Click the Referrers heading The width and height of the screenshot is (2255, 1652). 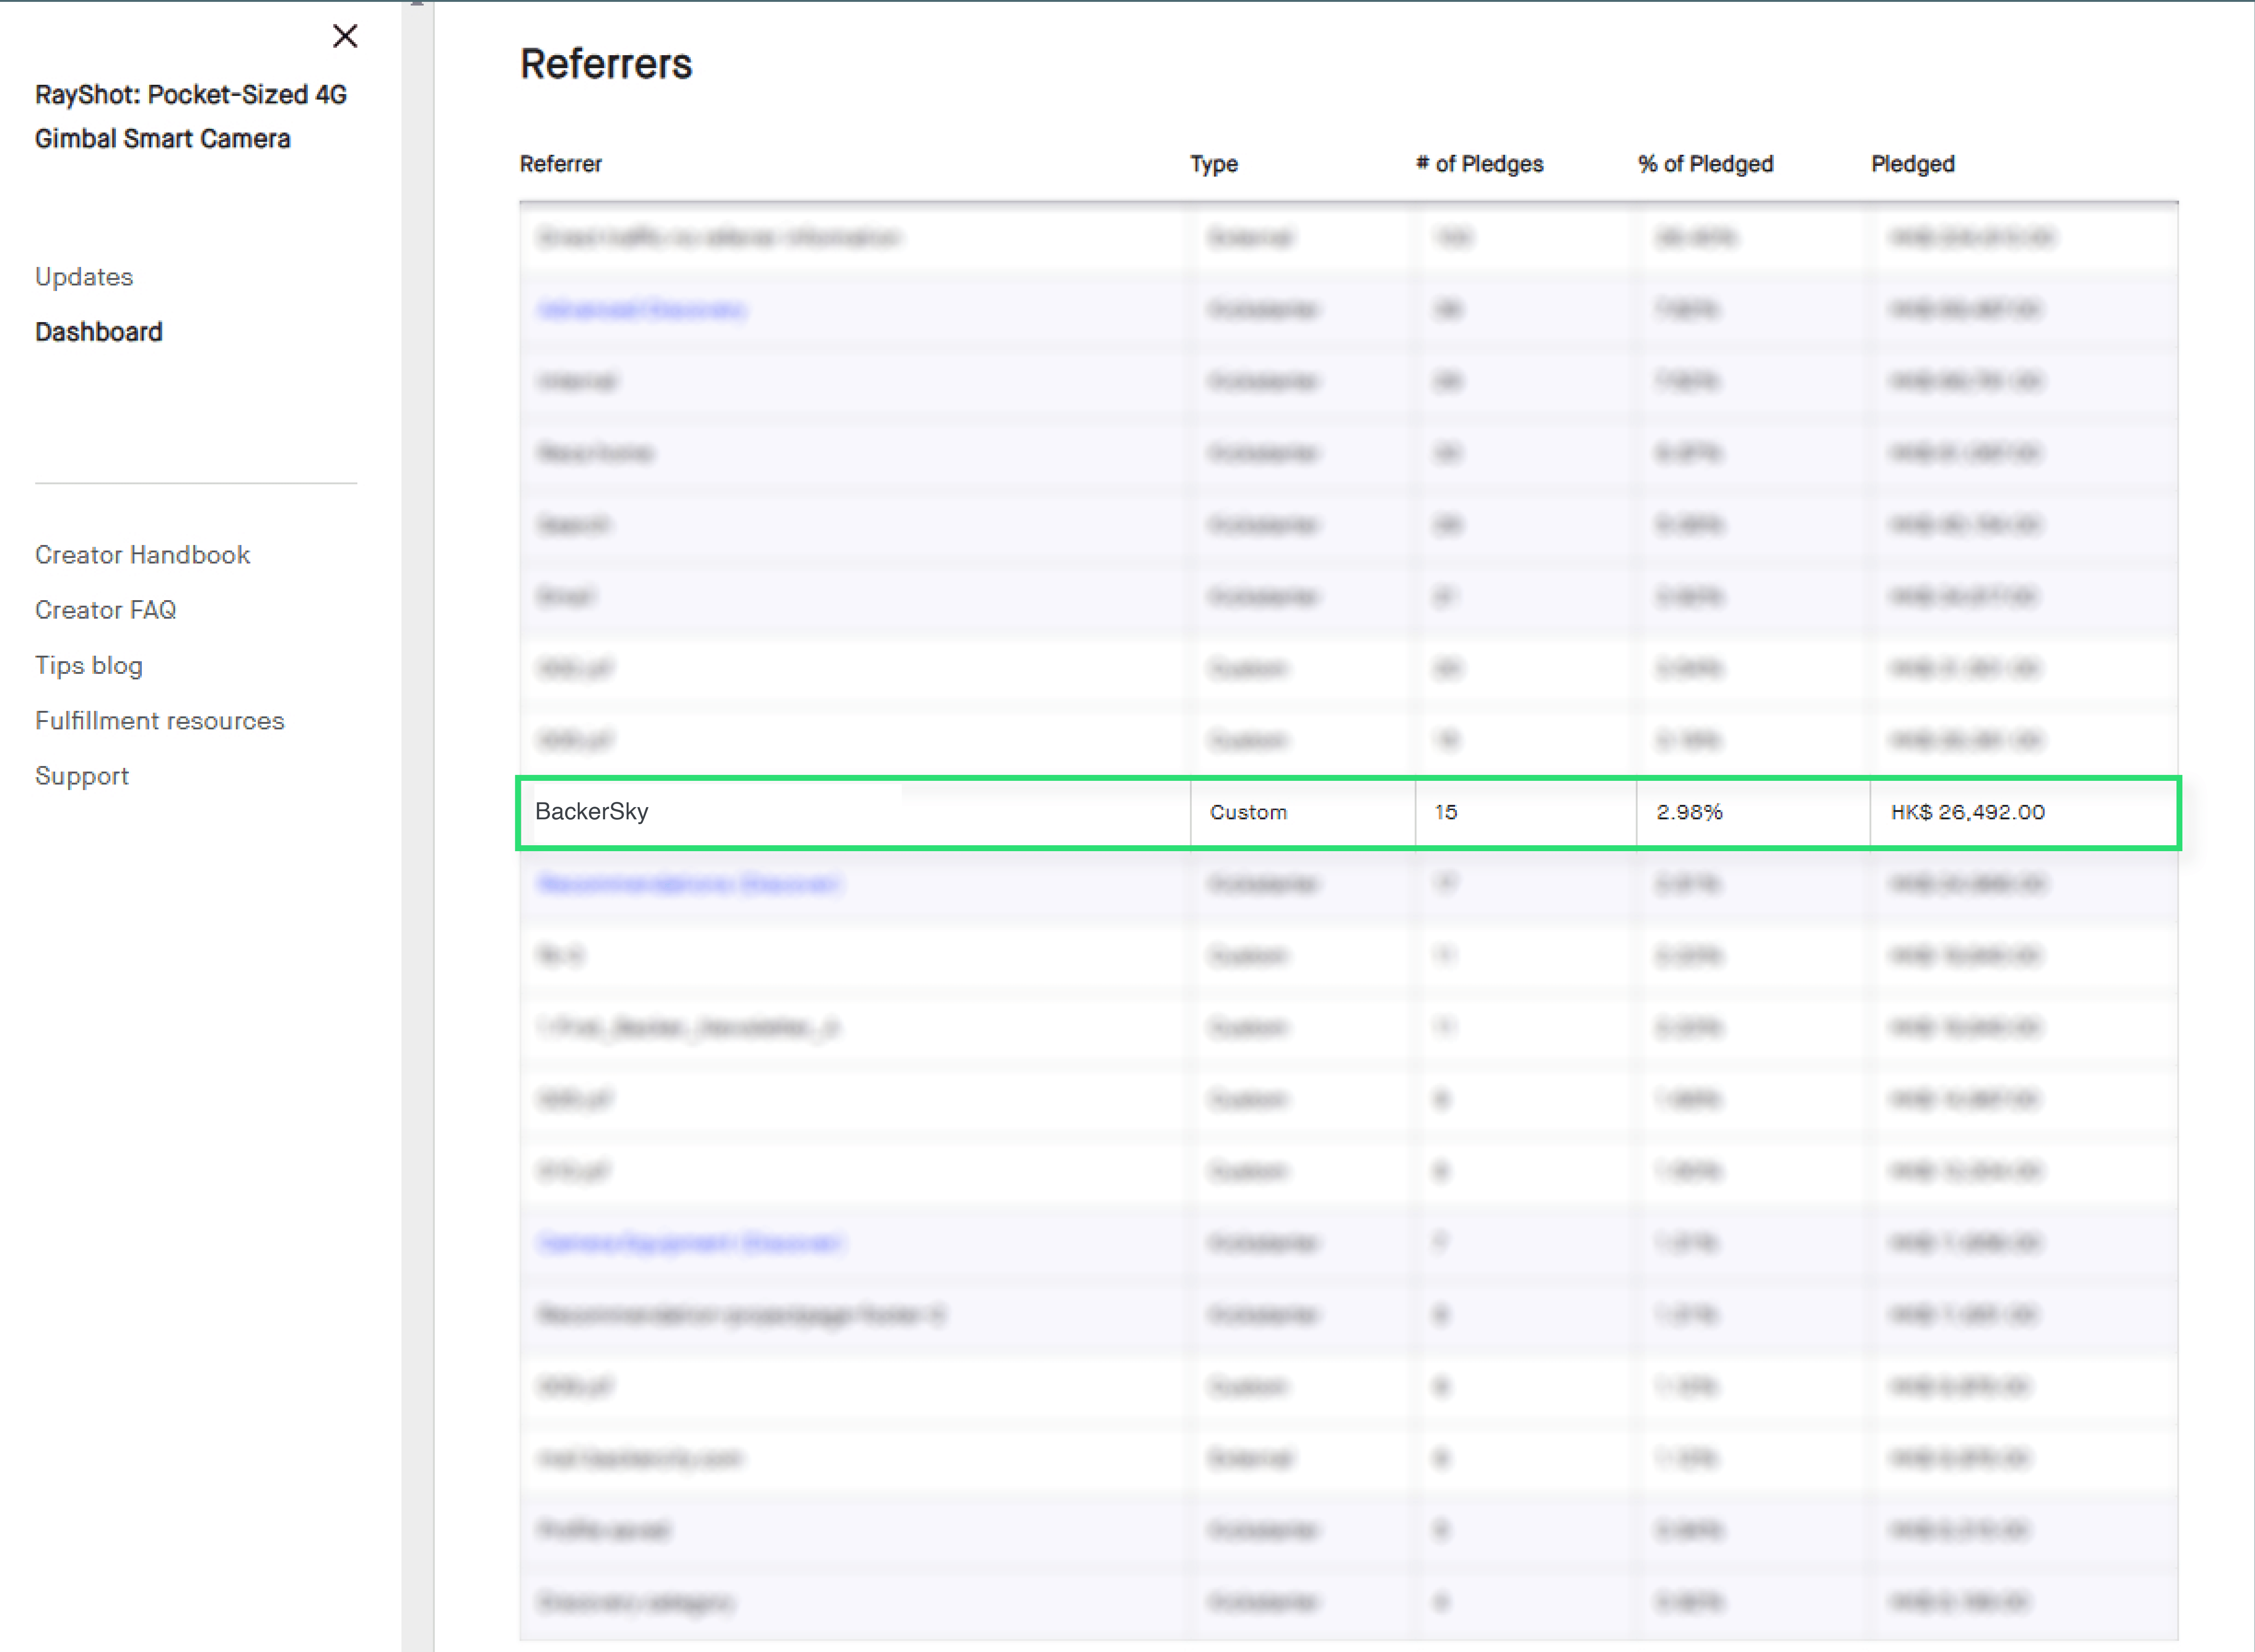pyautogui.click(x=606, y=64)
